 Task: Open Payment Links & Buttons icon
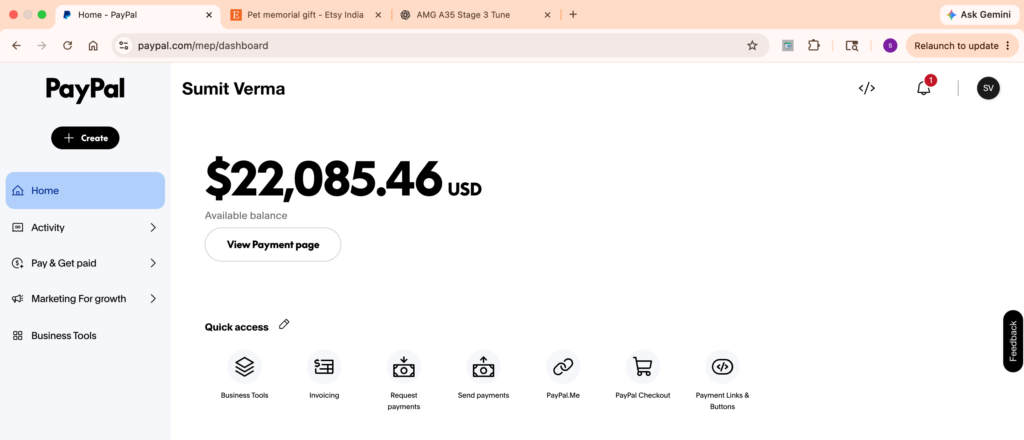point(722,367)
